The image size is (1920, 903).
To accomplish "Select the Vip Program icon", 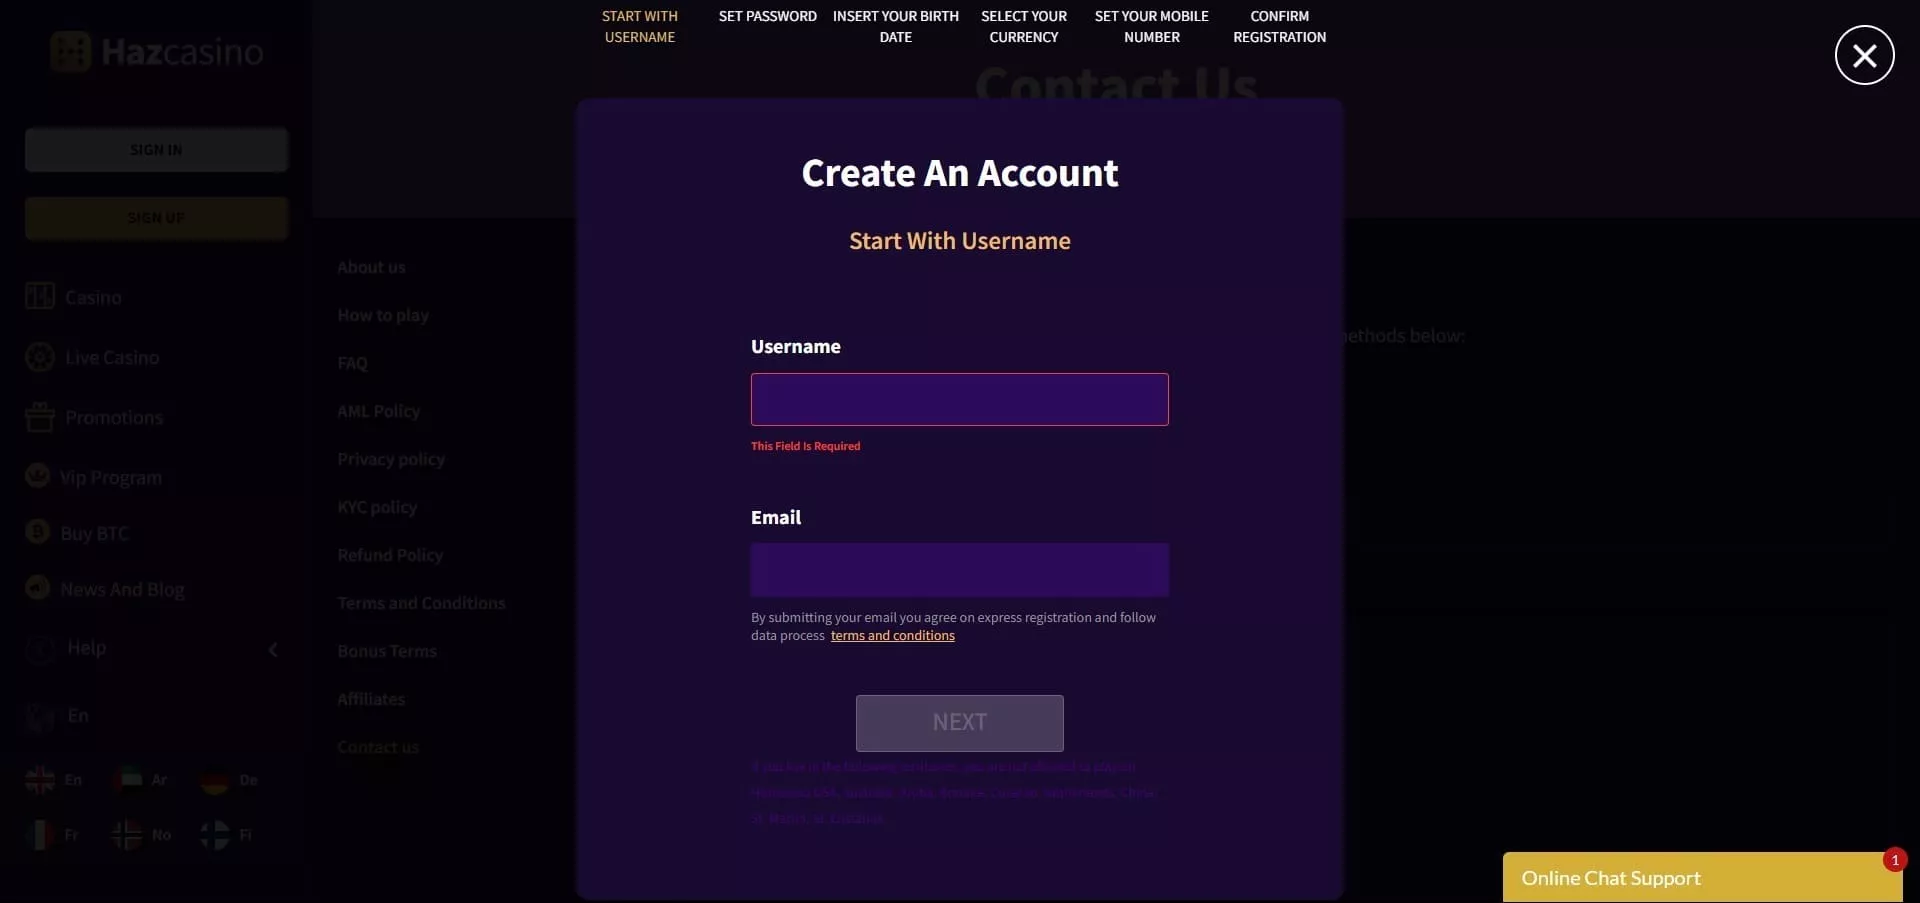I will pos(38,476).
